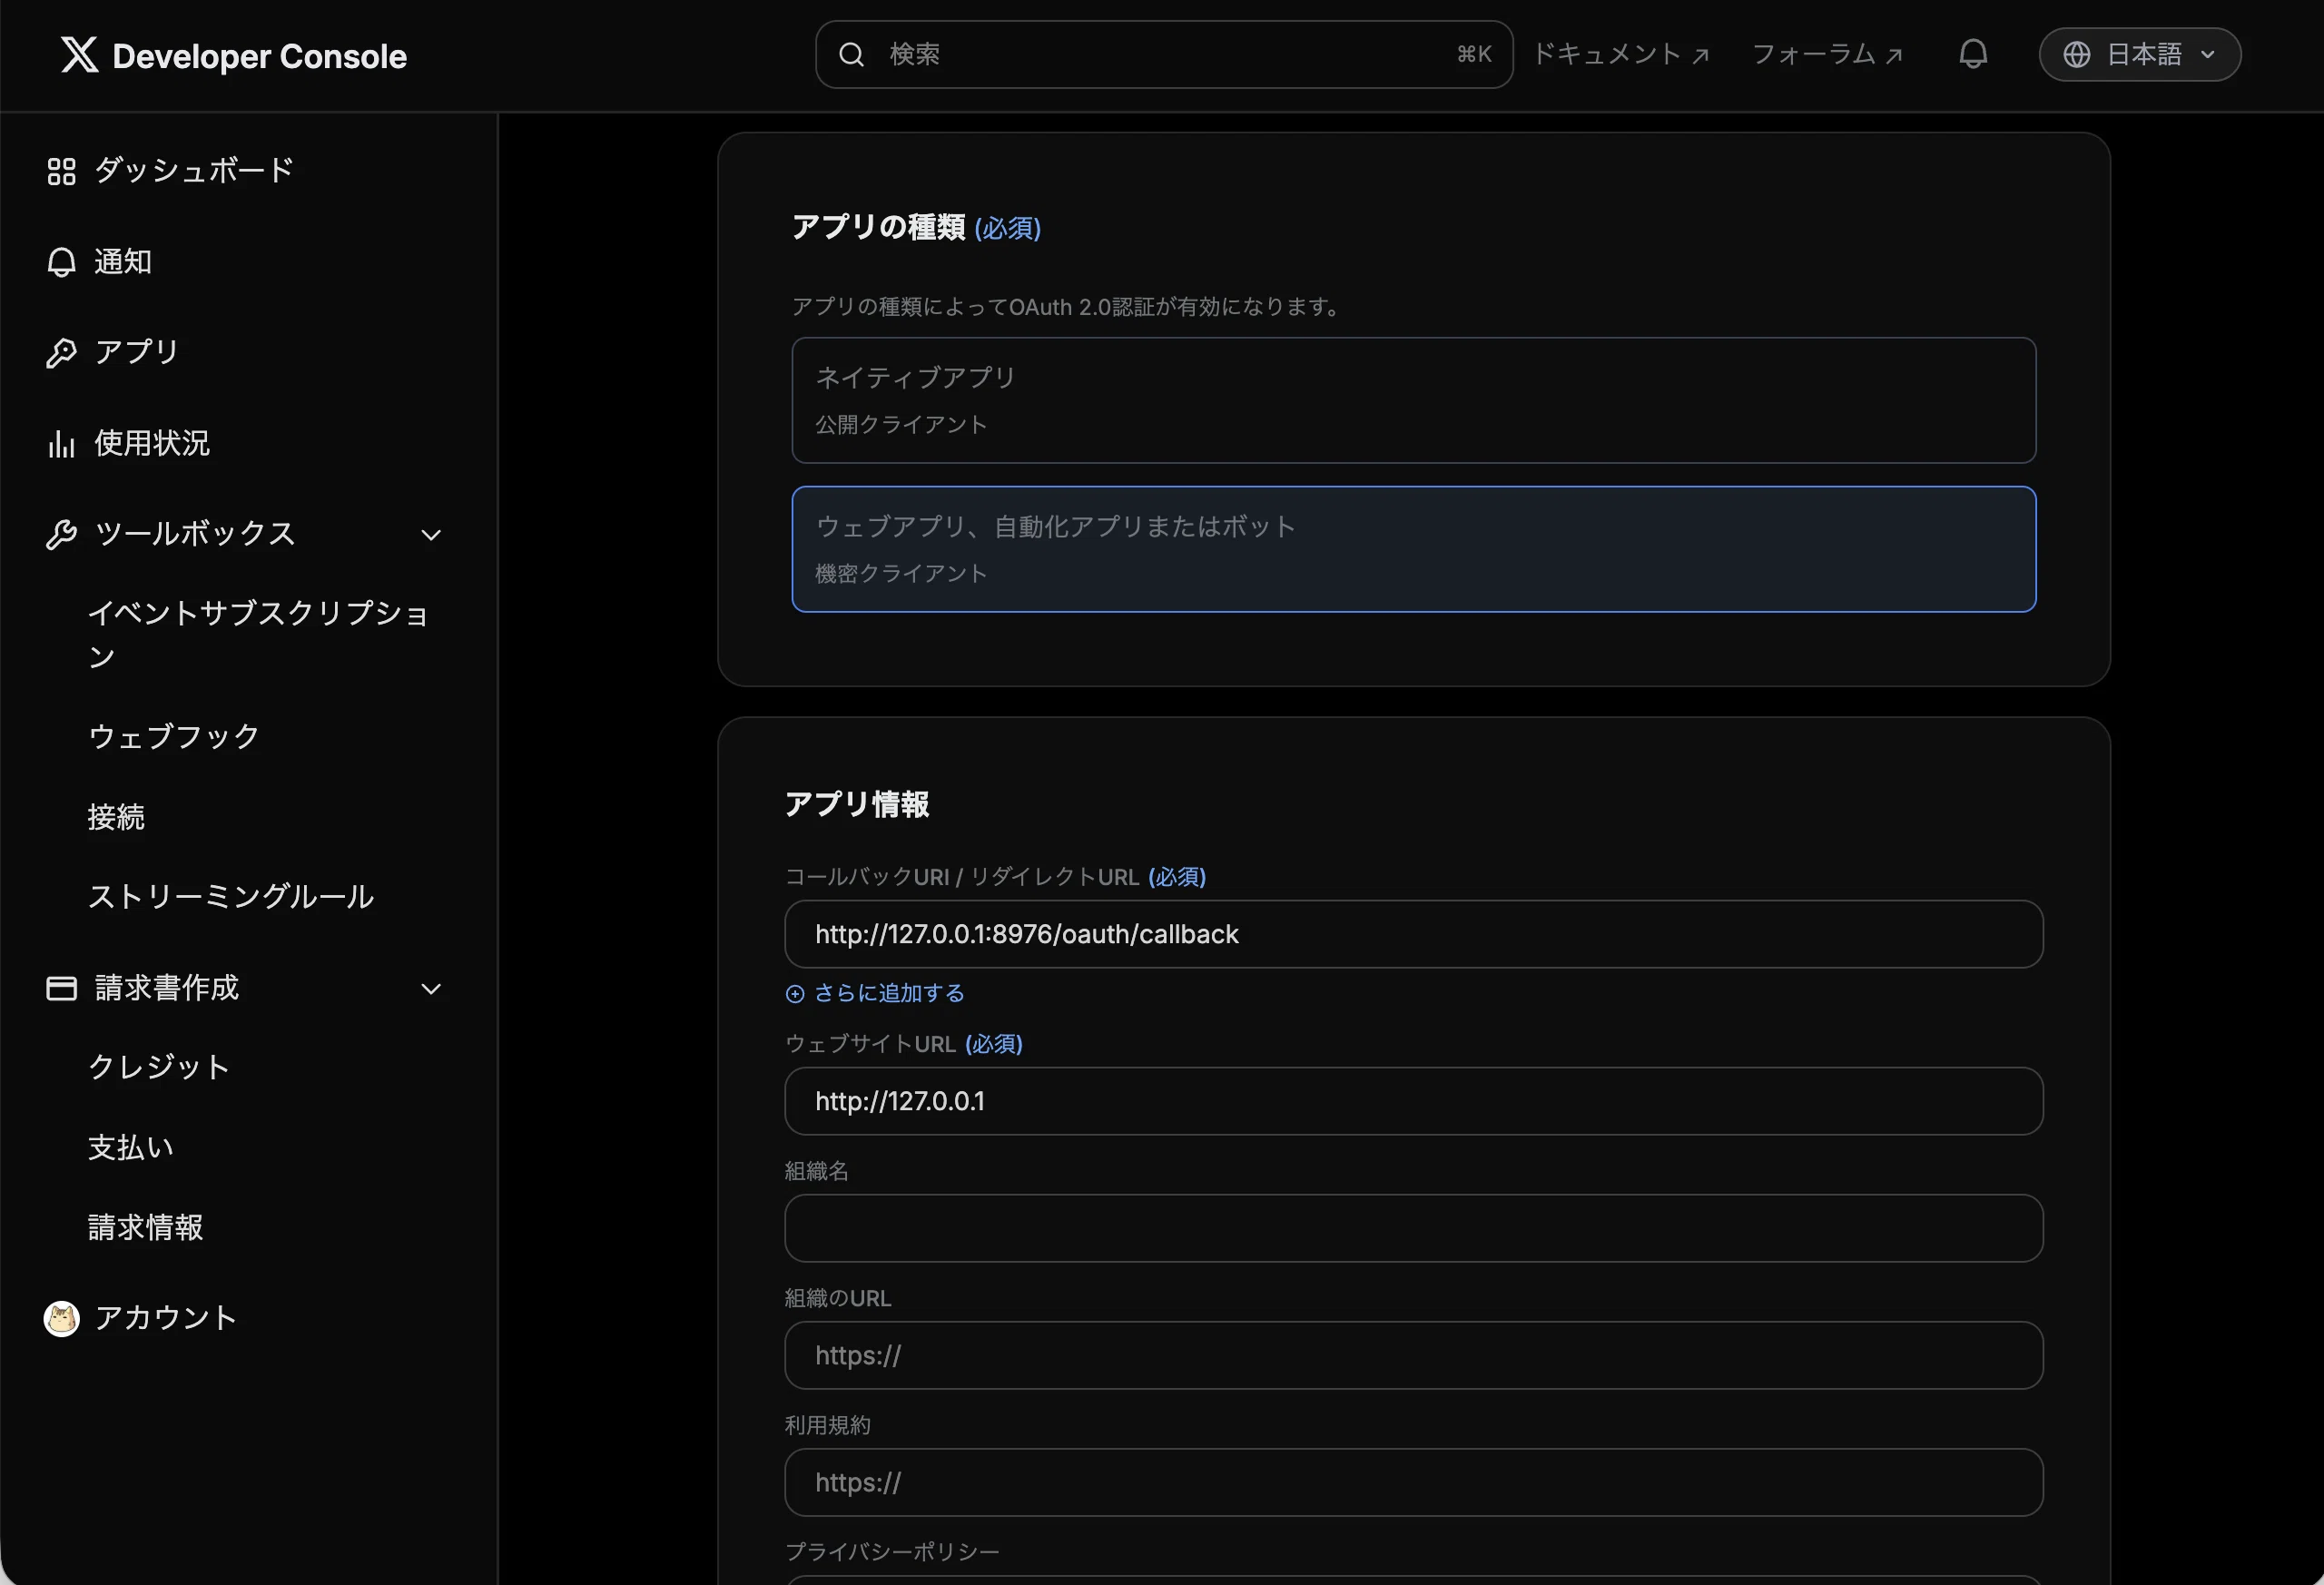Open 請求情報 in sidebar
Screen dimensions: 2324x1585
coord(146,1227)
